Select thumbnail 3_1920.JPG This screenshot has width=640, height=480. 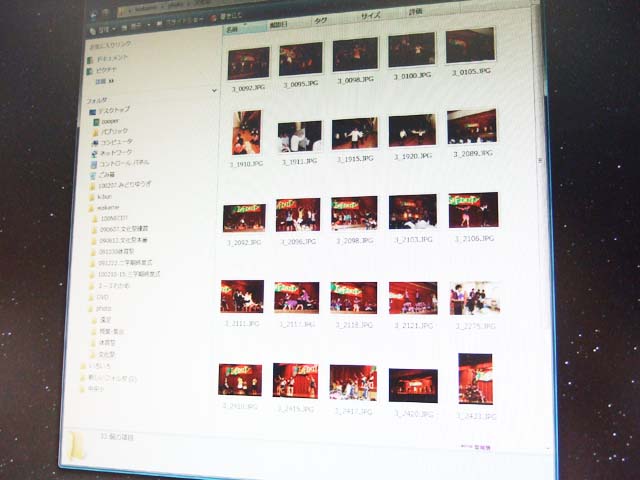pyautogui.click(x=412, y=131)
